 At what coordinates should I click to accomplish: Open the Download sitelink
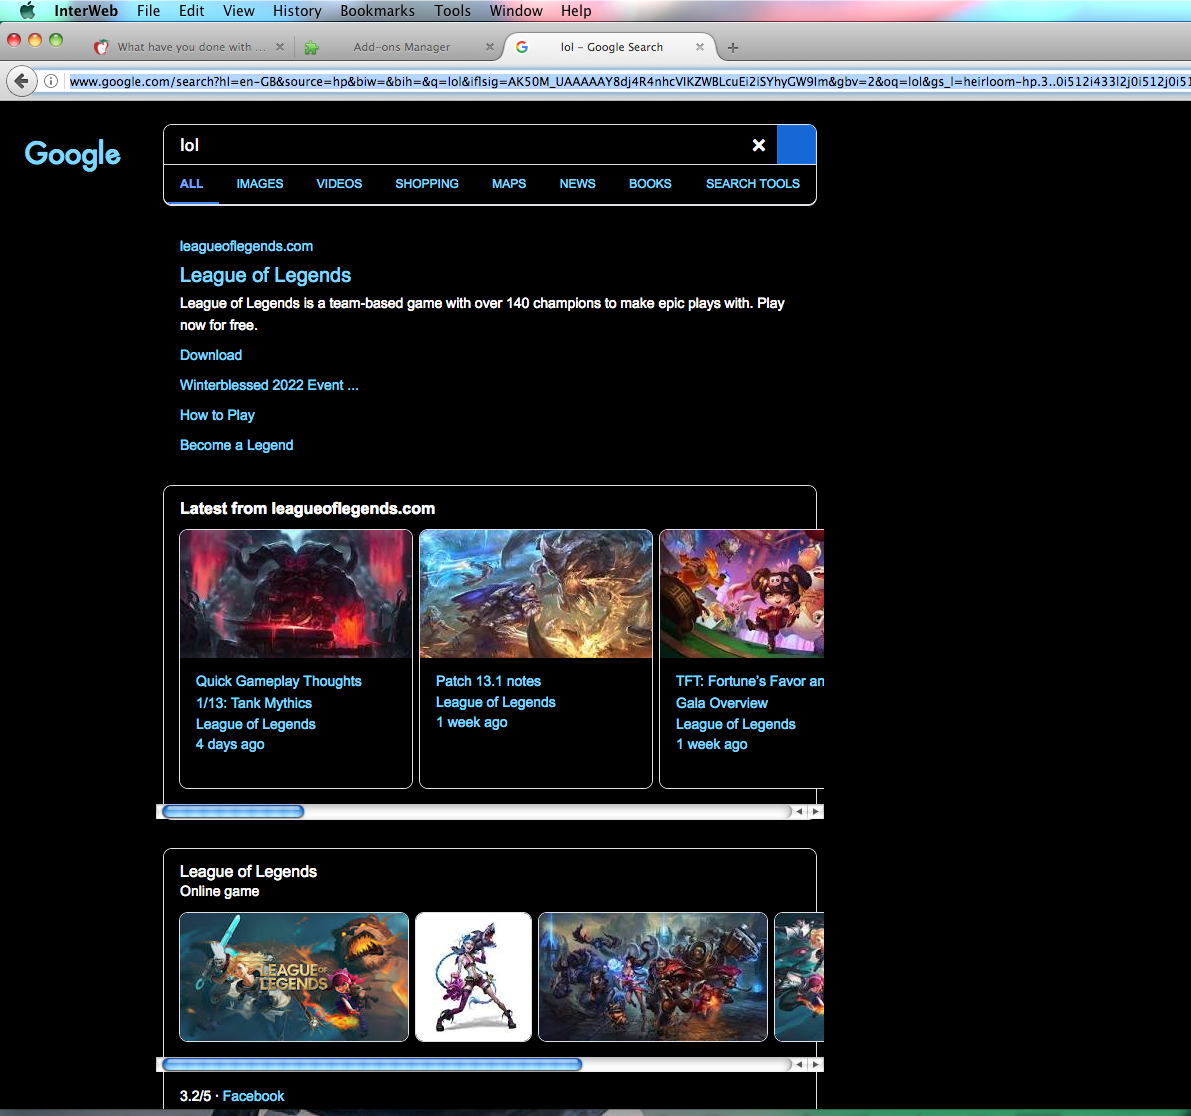pyautogui.click(x=211, y=355)
